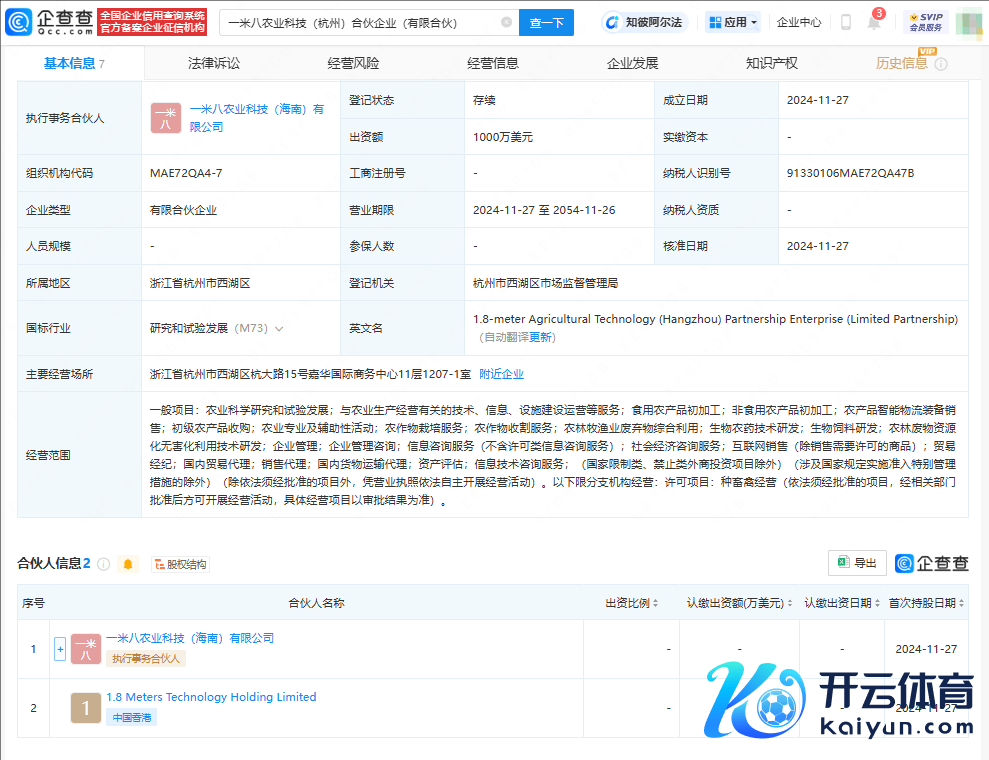Switch to the 法律诉讼 tab

[214, 63]
